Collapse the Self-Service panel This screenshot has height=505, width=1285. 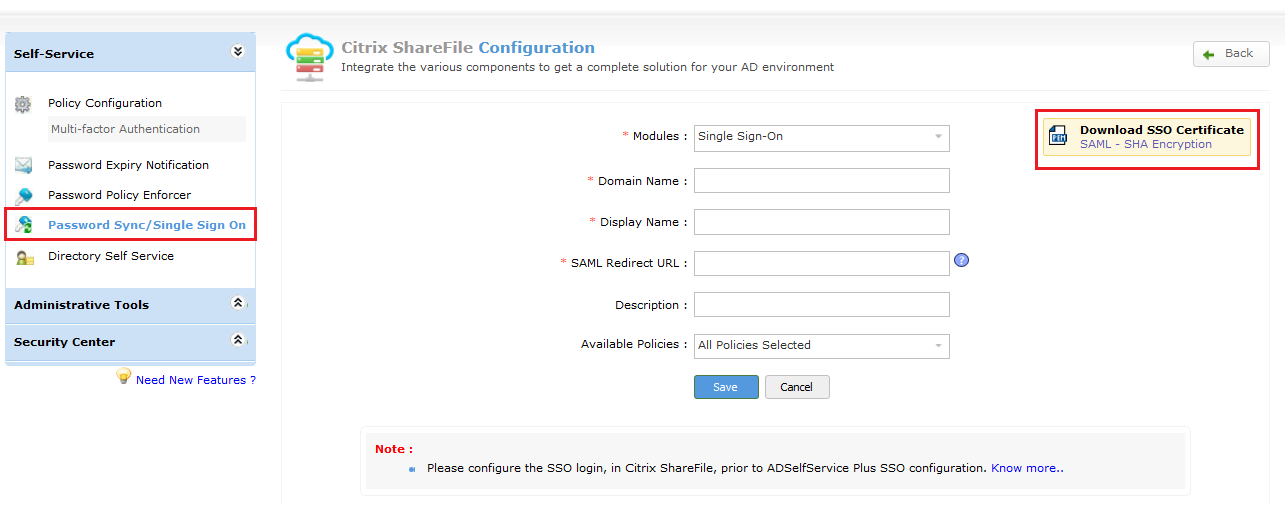pyautogui.click(x=237, y=52)
